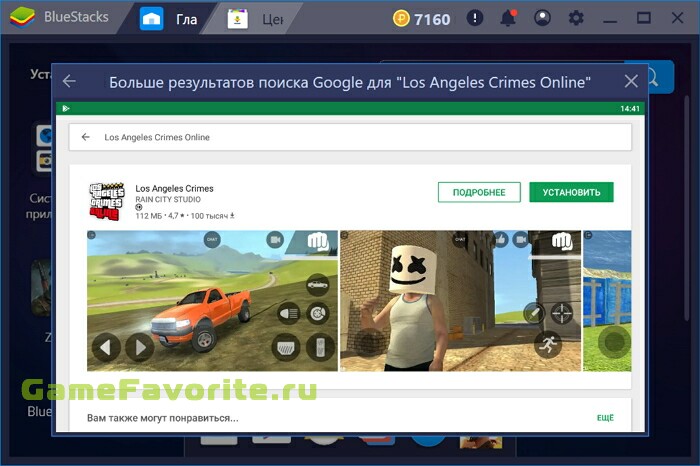
Task: Open the gold coin points balance 7160
Action: [x=421, y=19]
